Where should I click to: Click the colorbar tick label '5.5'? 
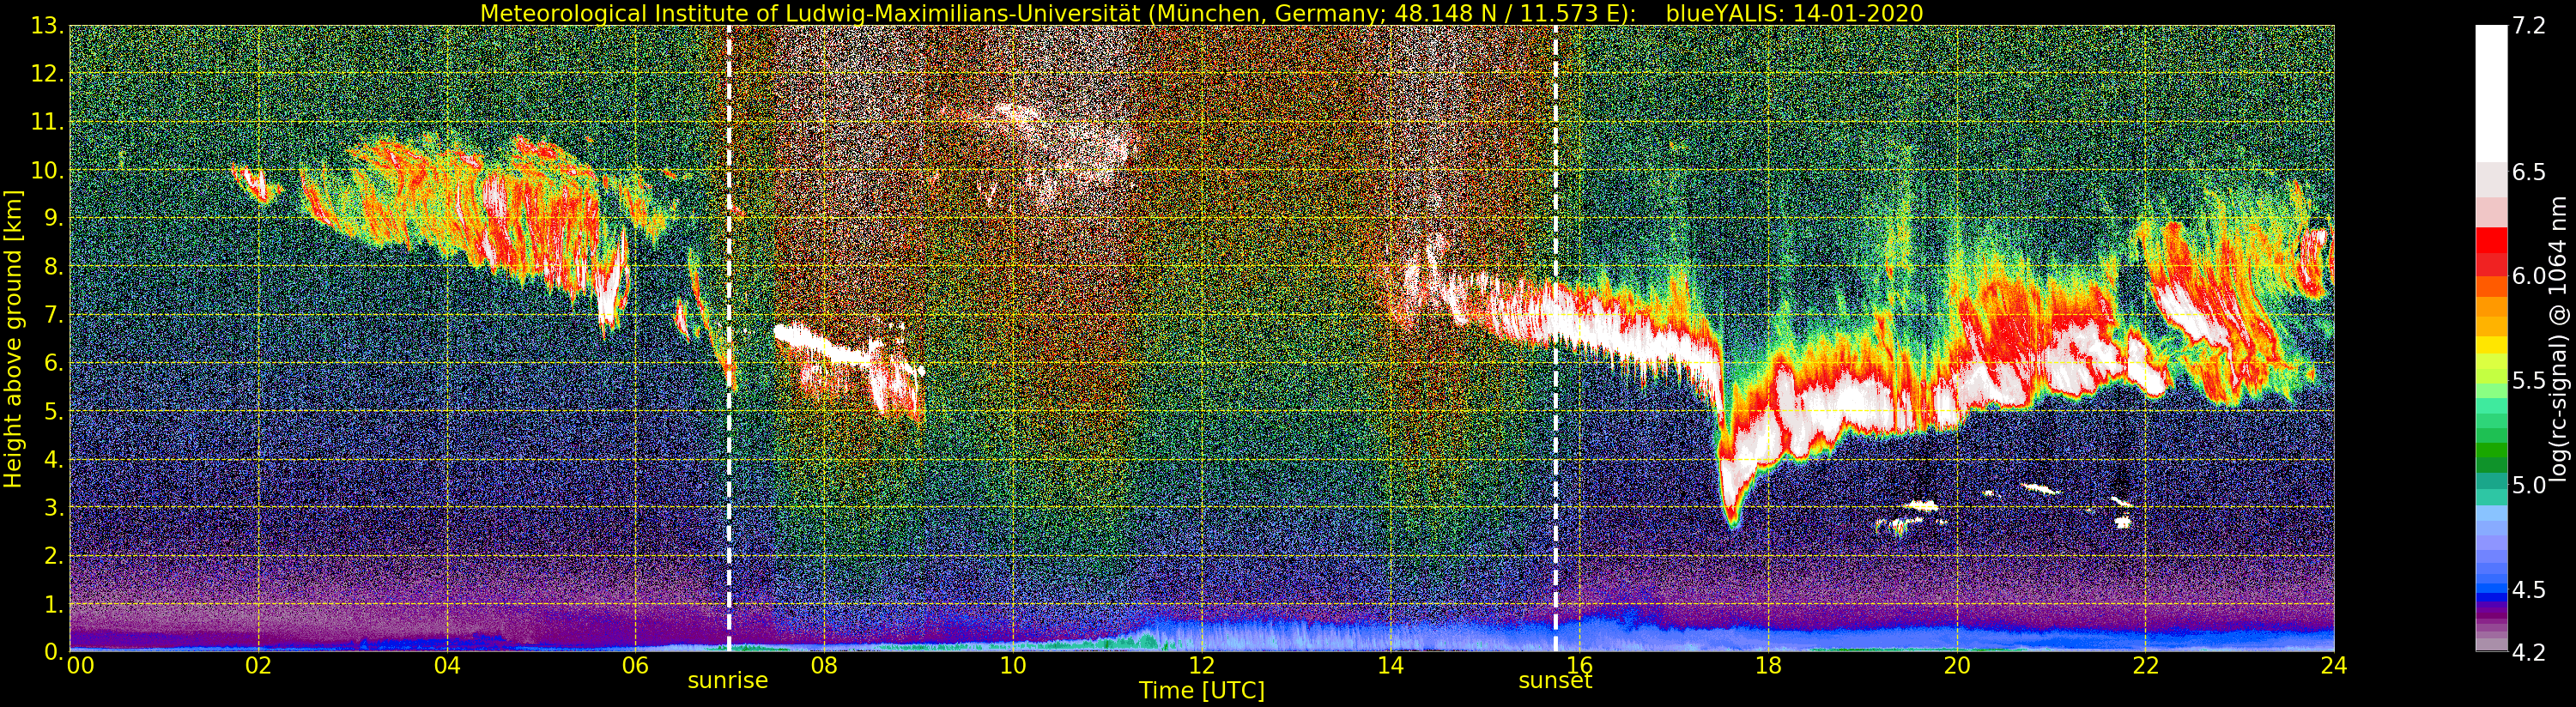(2529, 381)
